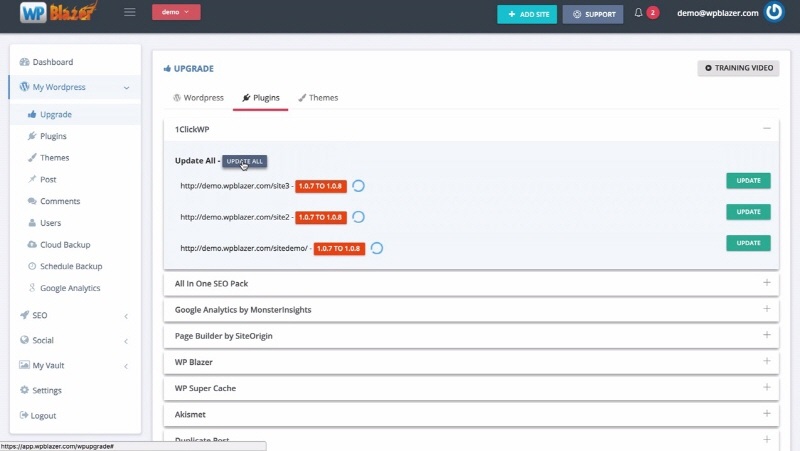Viewport: 800px width, 451px height.
Task: Update 1ClickWP on site3
Action: click(748, 181)
